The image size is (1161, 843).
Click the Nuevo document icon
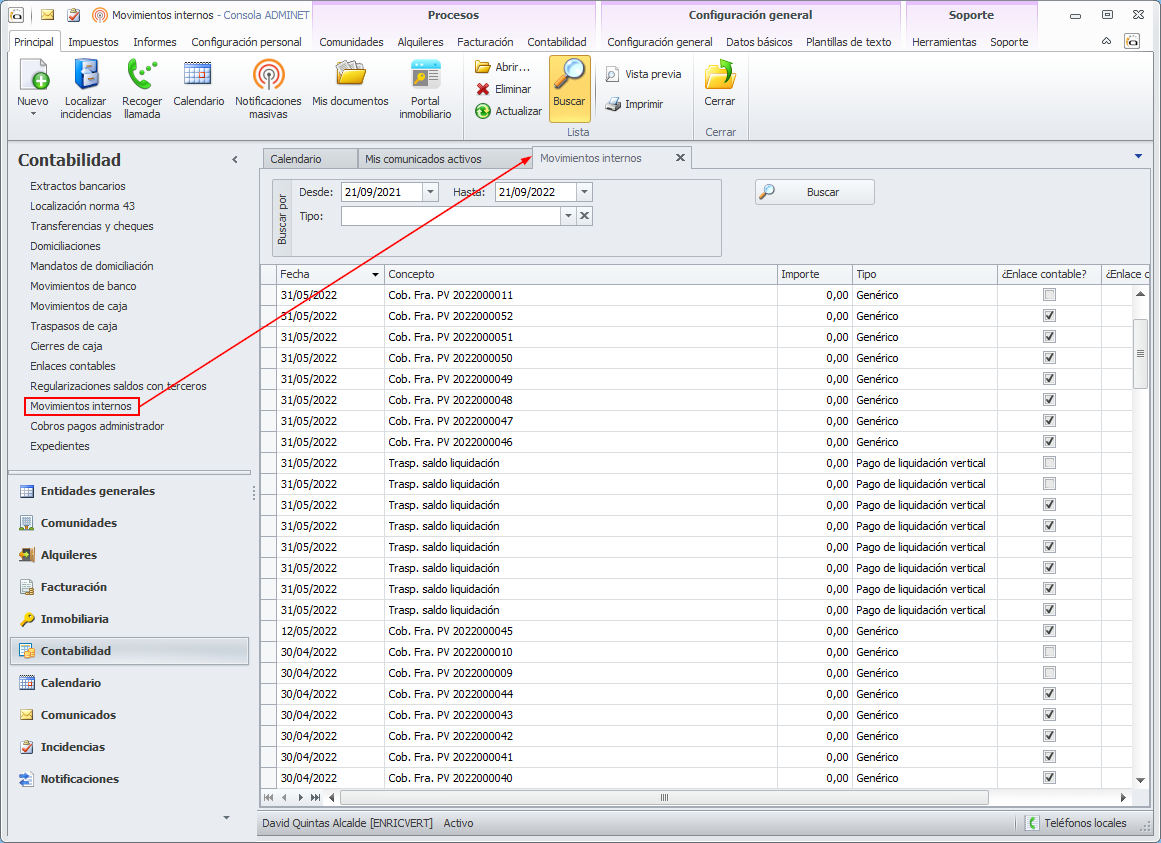tap(33, 75)
